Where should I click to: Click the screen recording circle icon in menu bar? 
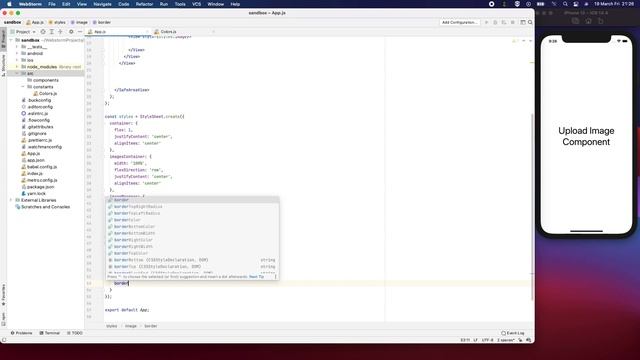pyautogui.click(x=491, y=4)
